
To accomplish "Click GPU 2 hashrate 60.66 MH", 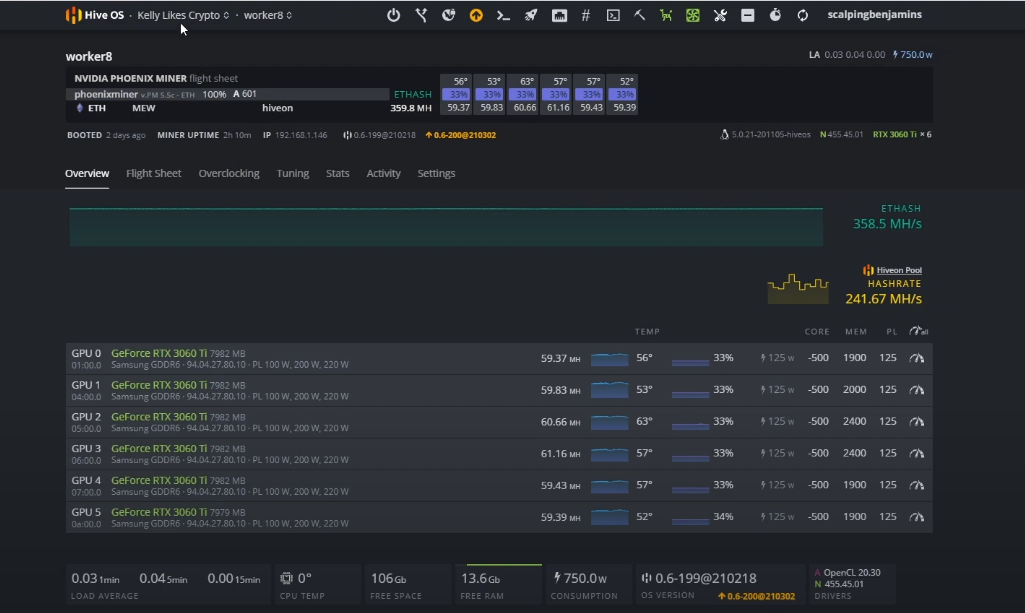I will coord(560,422).
